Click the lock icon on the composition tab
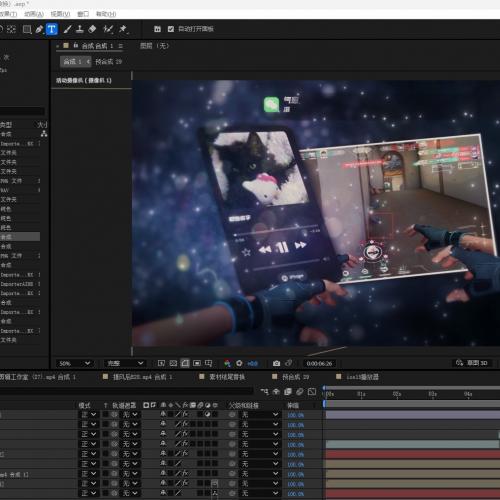 (76, 45)
